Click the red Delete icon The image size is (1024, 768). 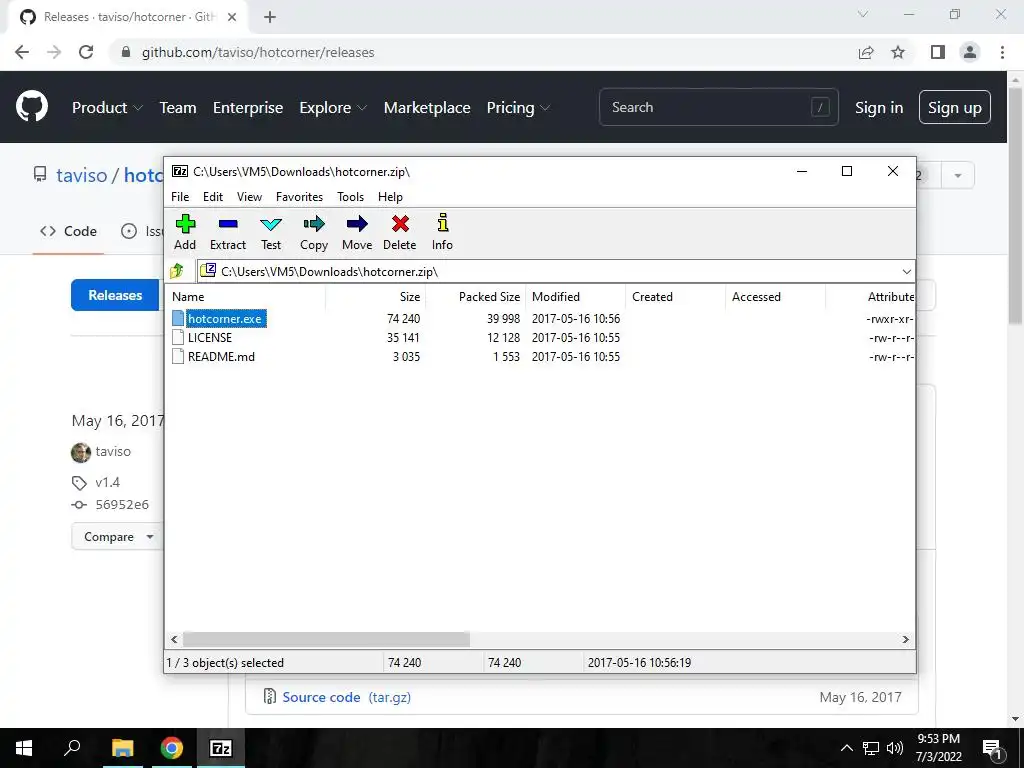[400, 225]
